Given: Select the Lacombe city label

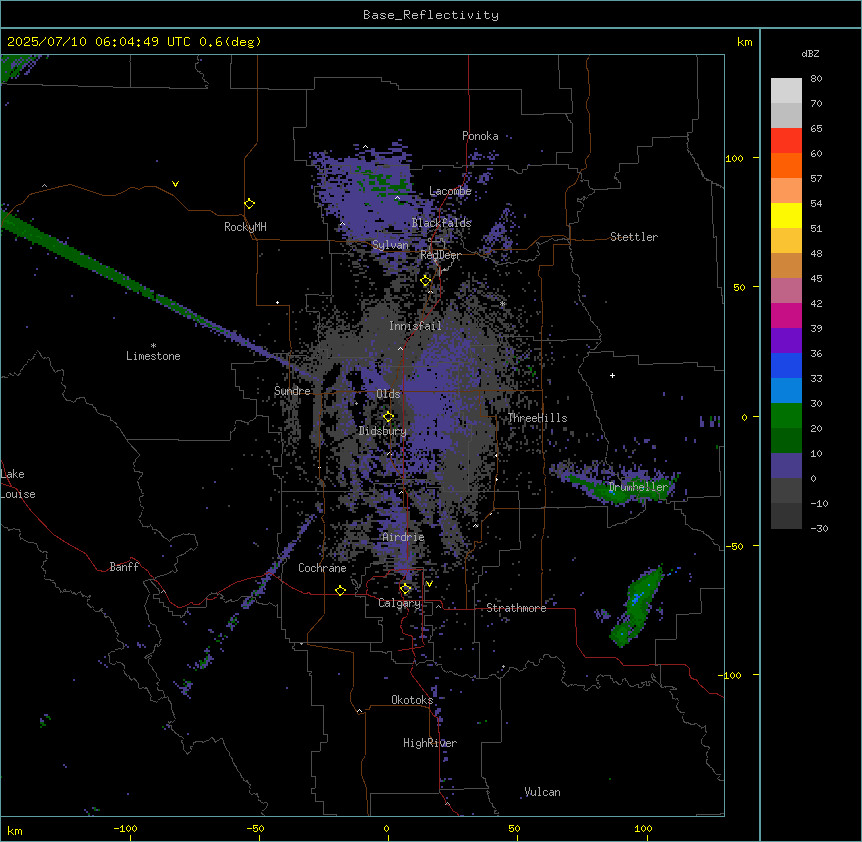Looking at the screenshot, I should 450,191.
